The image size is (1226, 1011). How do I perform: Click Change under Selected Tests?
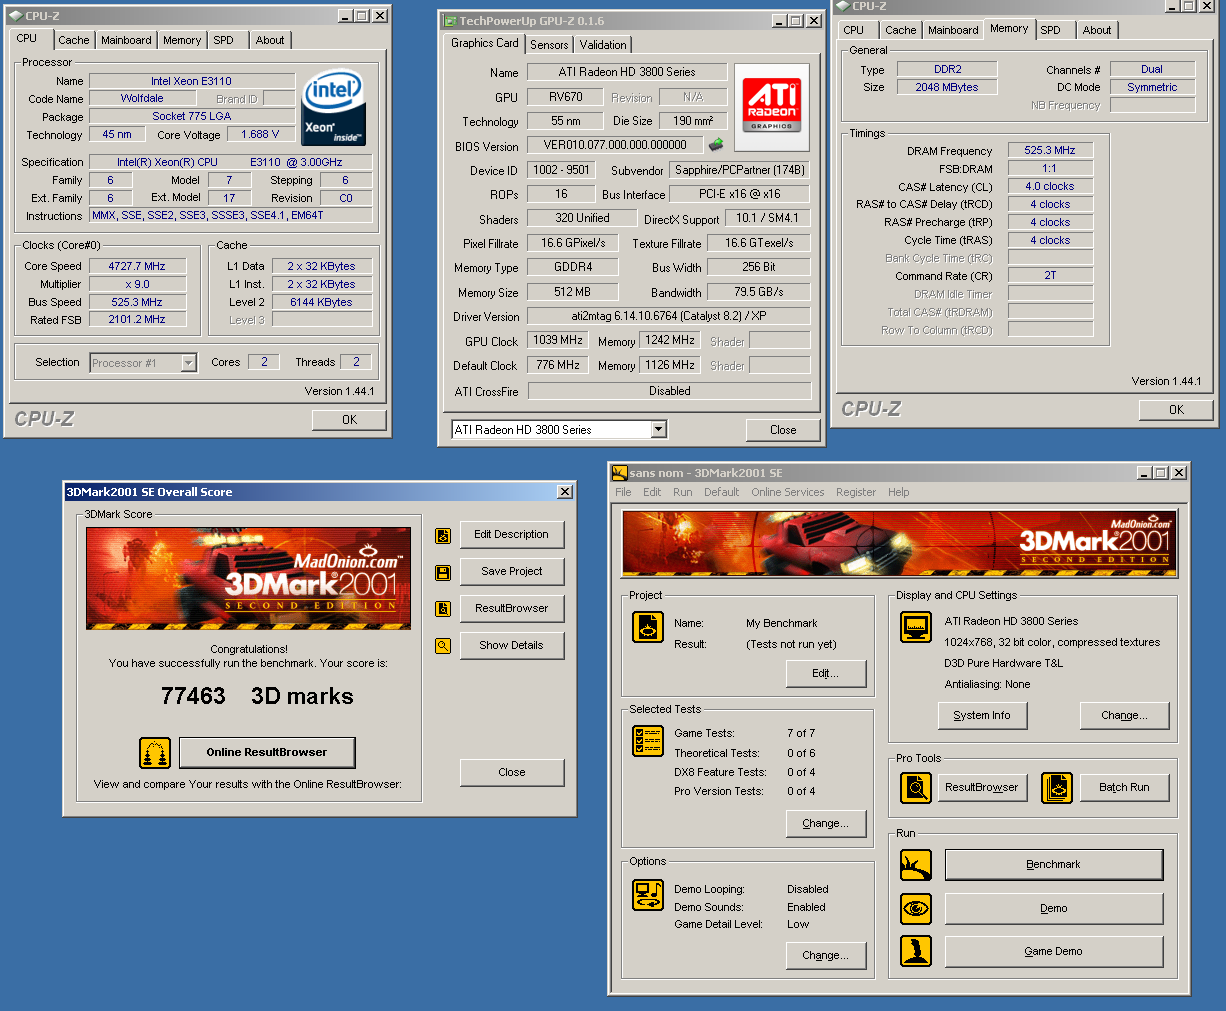click(x=825, y=824)
